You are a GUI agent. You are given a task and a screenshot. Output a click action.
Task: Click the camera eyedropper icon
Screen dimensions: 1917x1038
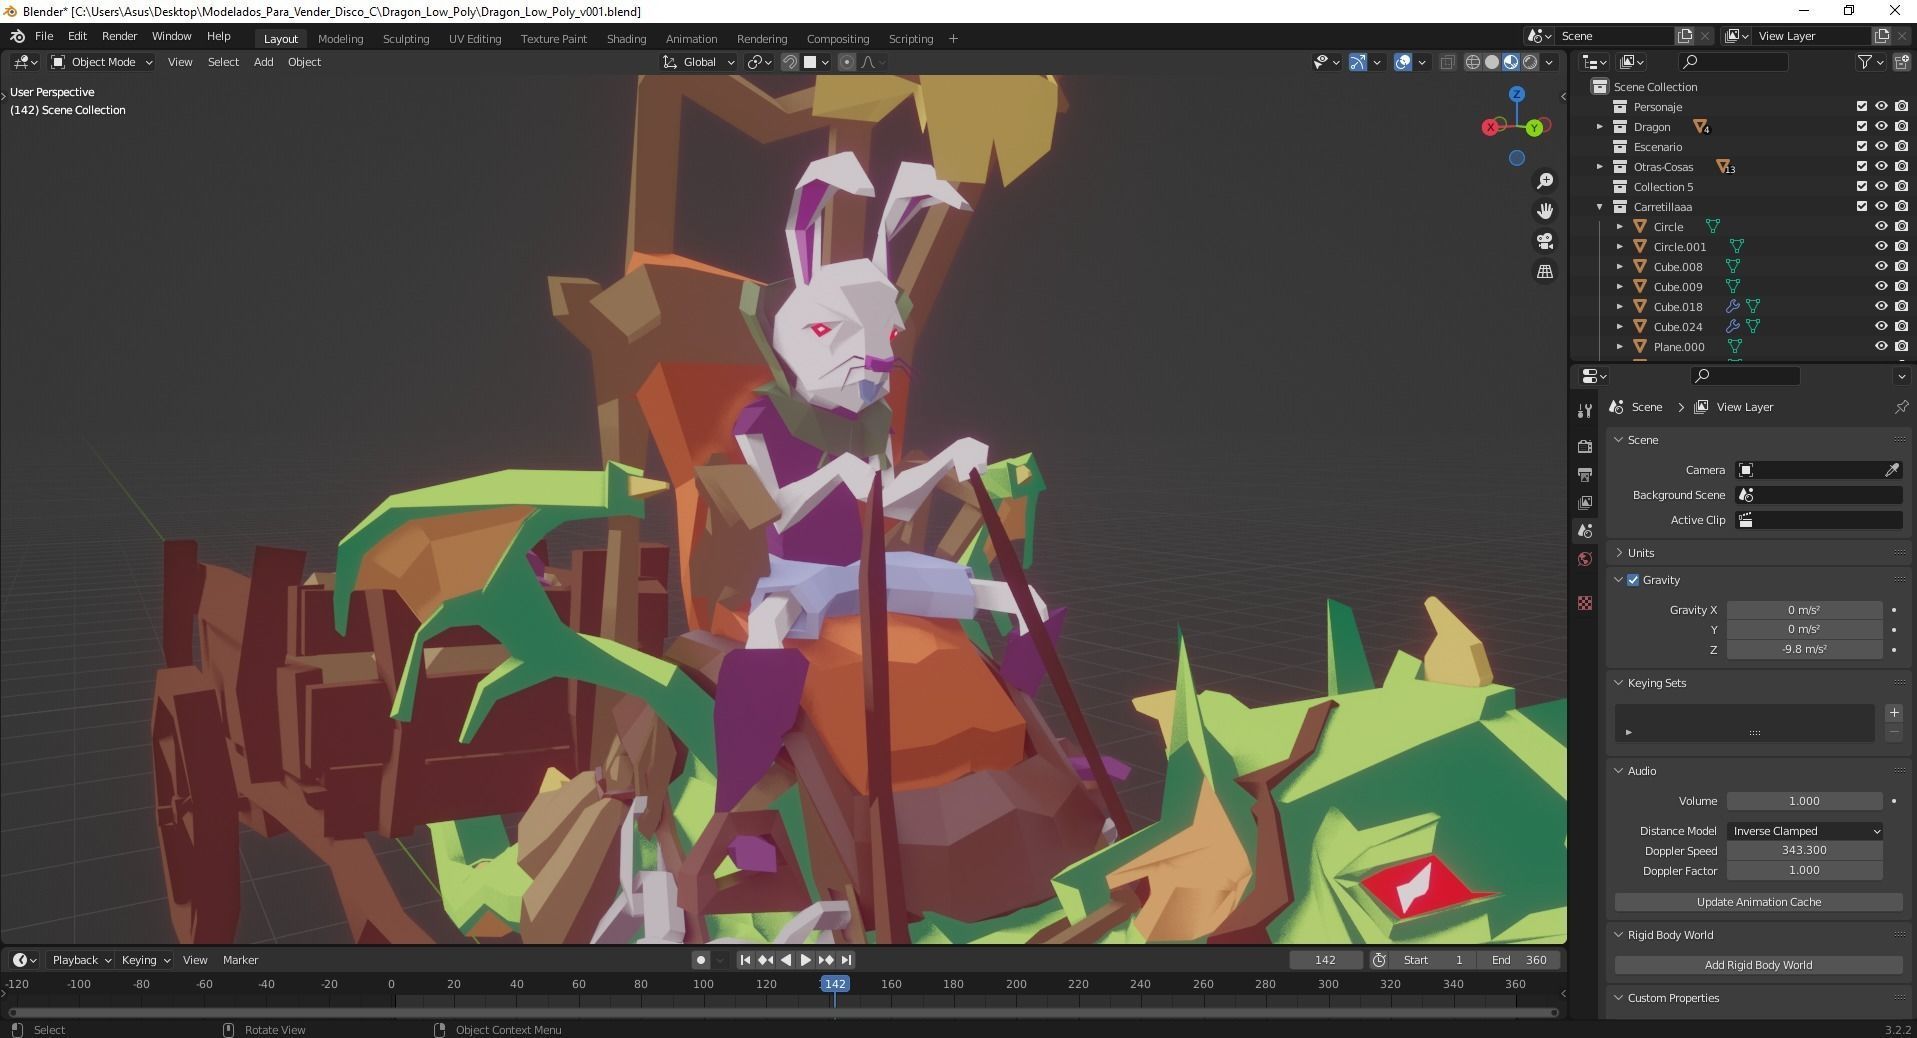(1892, 470)
